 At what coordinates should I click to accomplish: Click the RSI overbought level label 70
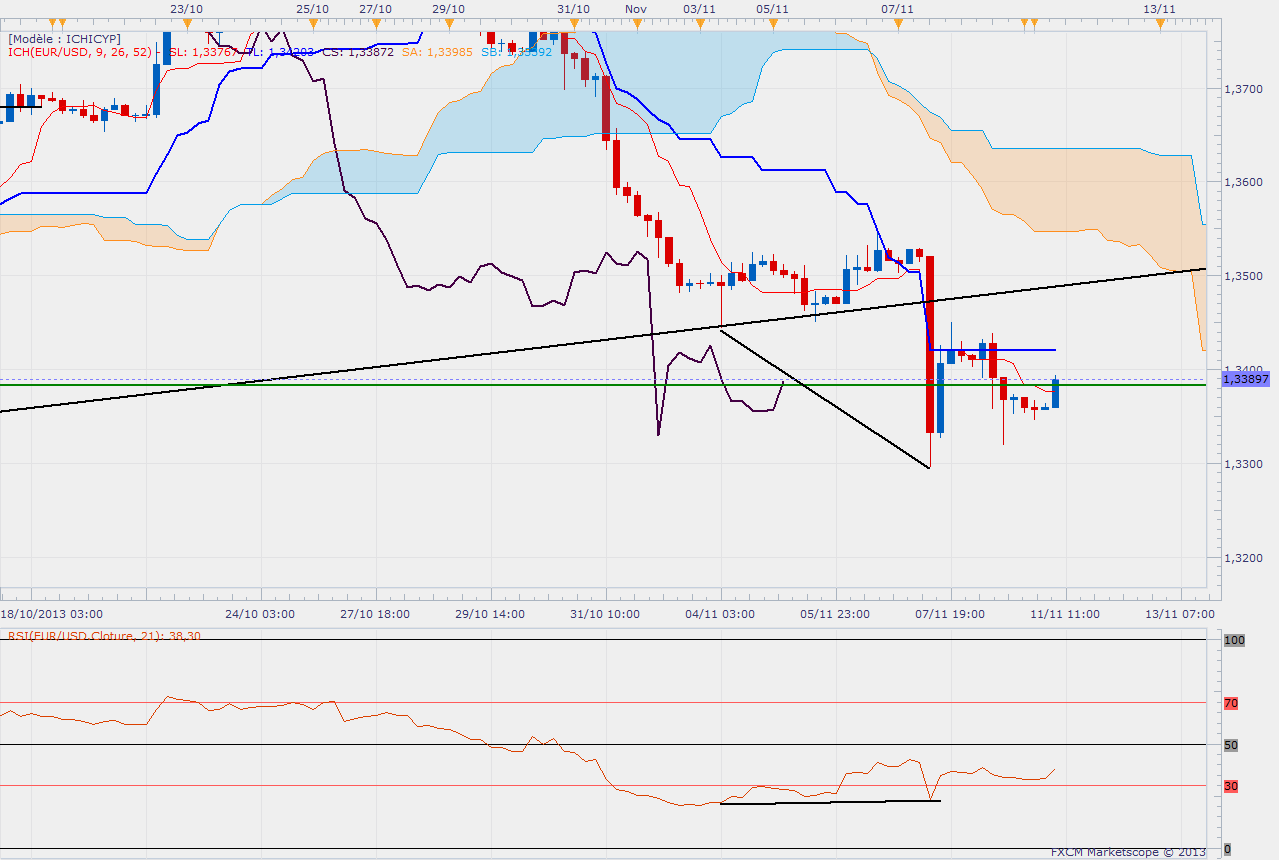tap(1231, 703)
